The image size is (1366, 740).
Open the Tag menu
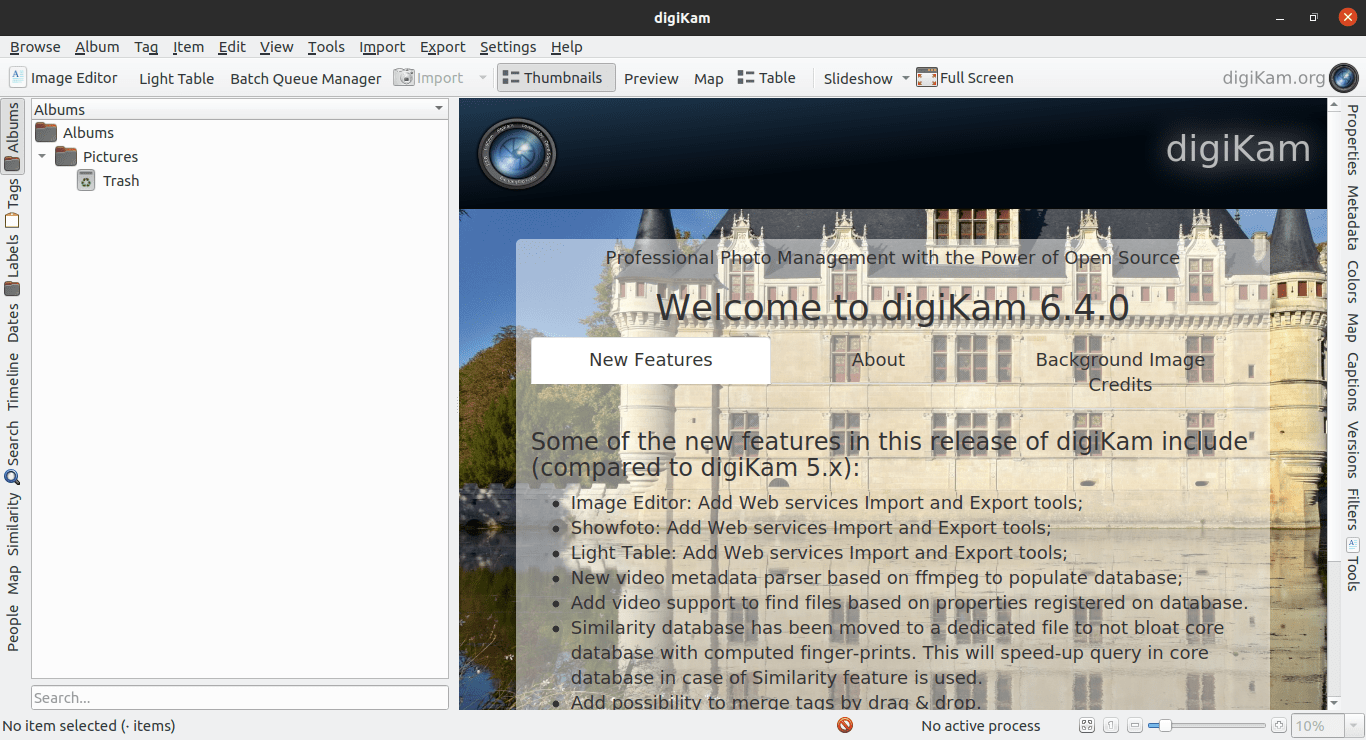[x=146, y=47]
